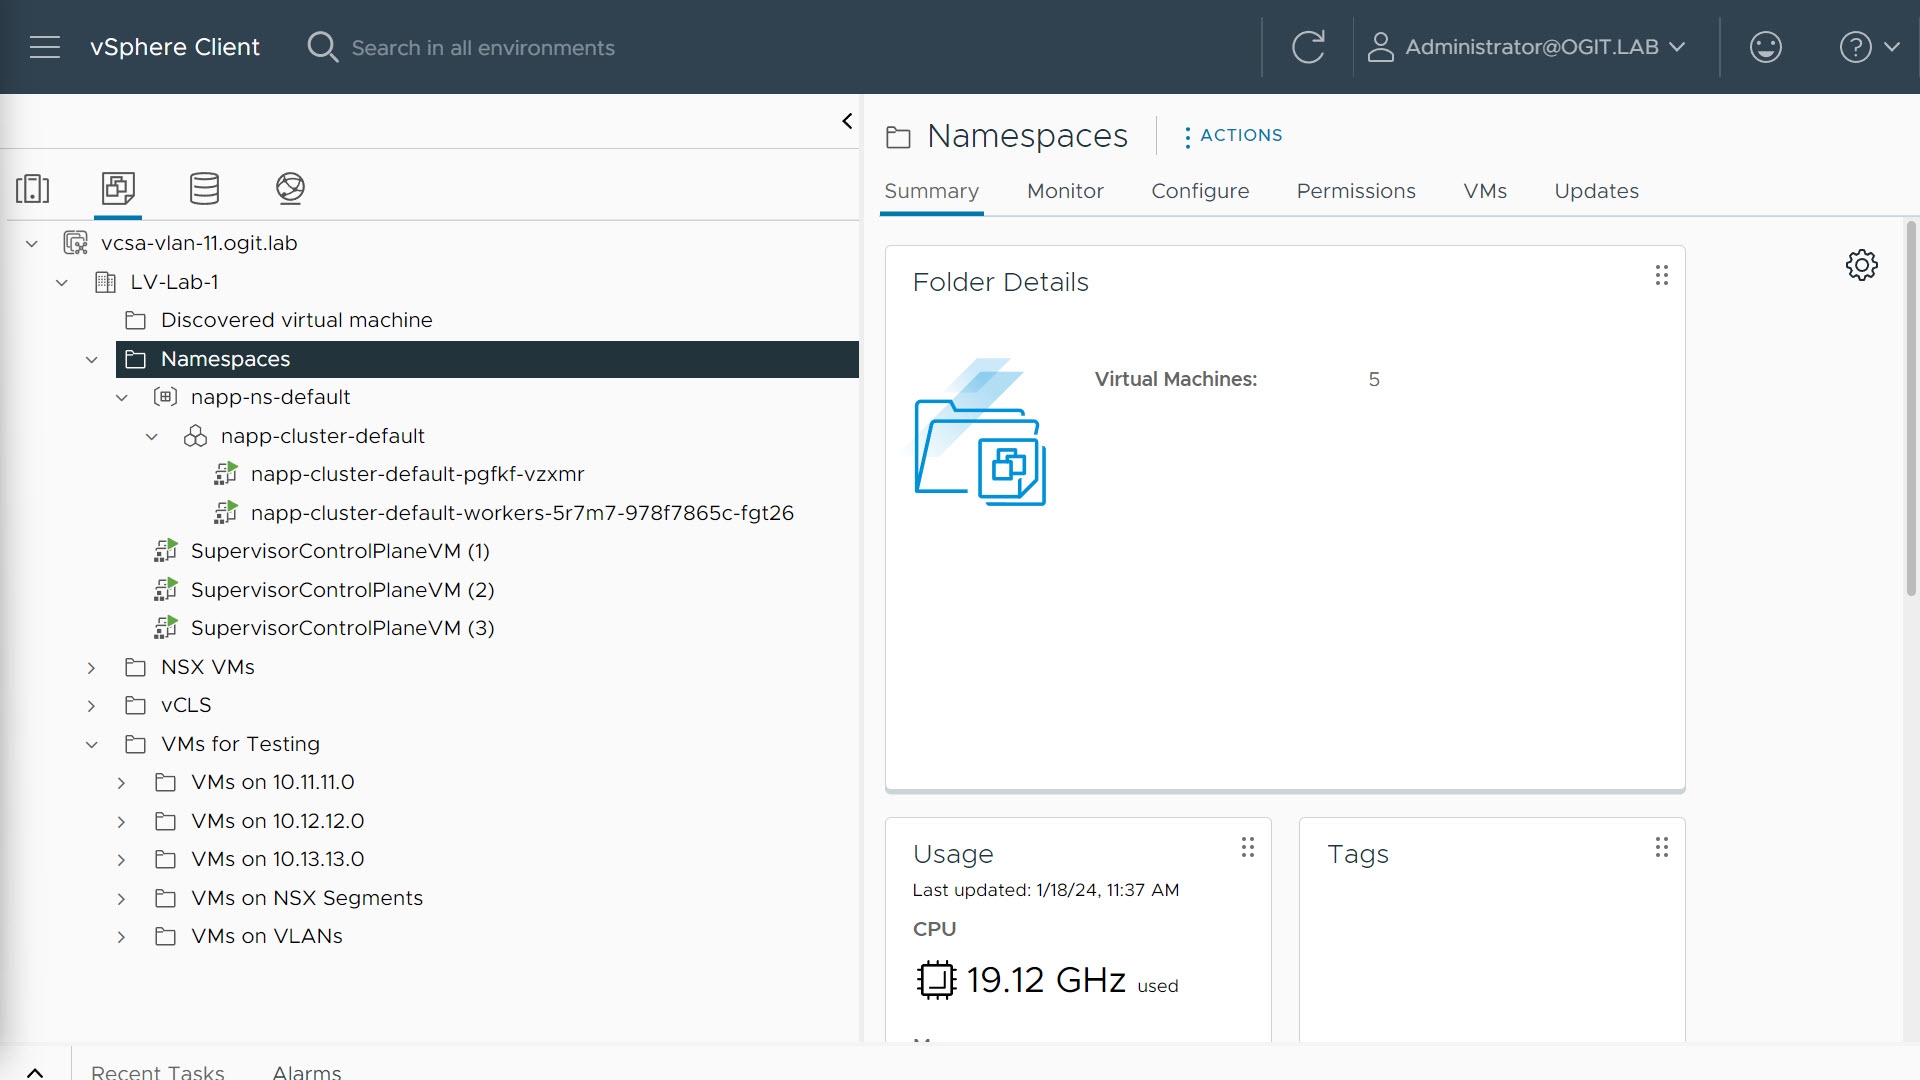Viewport: 1920px width, 1080px height.
Task: Open the hamburger main menu
Action: pyautogui.click(x=45, y=47)
